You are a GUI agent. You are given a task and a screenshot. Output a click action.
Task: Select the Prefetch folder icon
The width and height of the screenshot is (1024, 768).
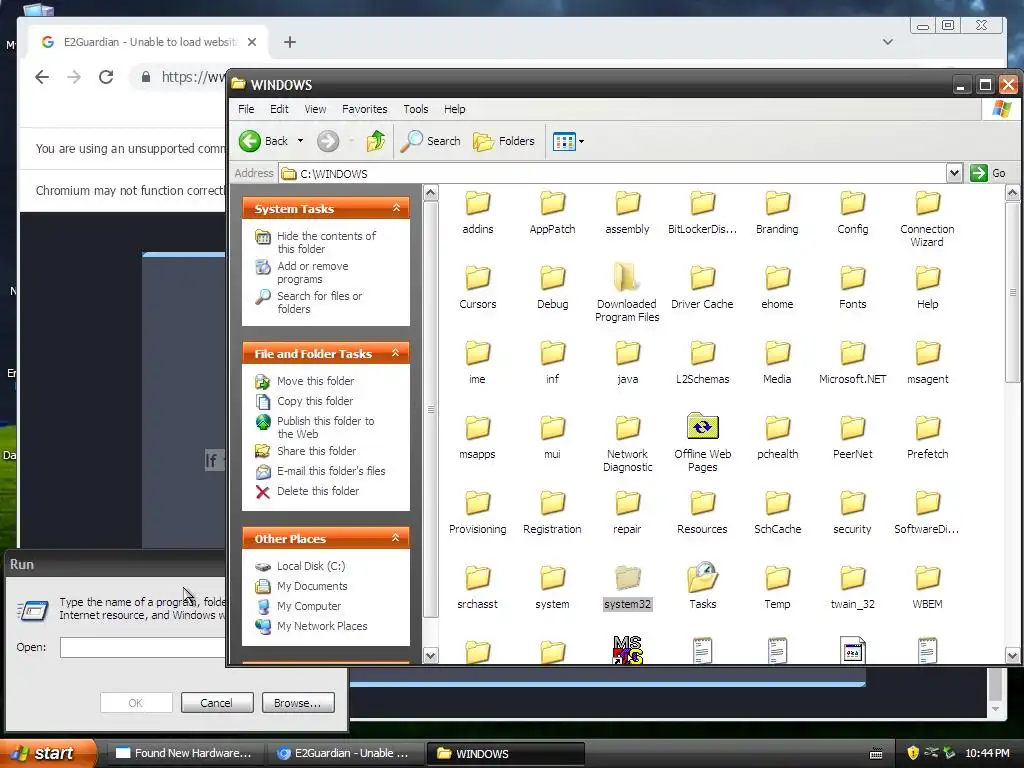tap(927, 428)
